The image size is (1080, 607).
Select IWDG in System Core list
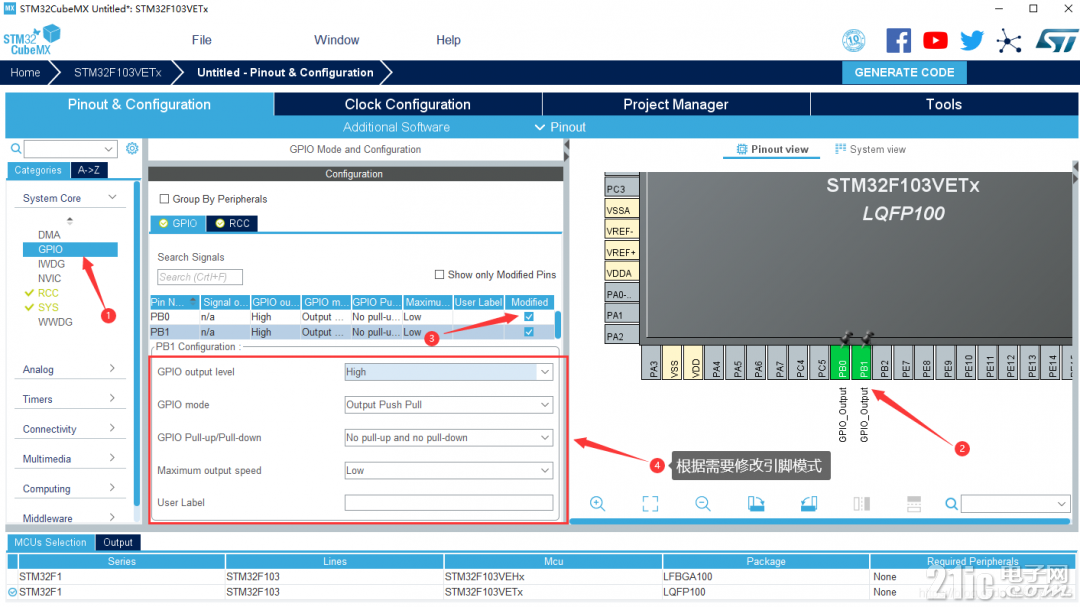pyautogui.click(x=52, y=264)
